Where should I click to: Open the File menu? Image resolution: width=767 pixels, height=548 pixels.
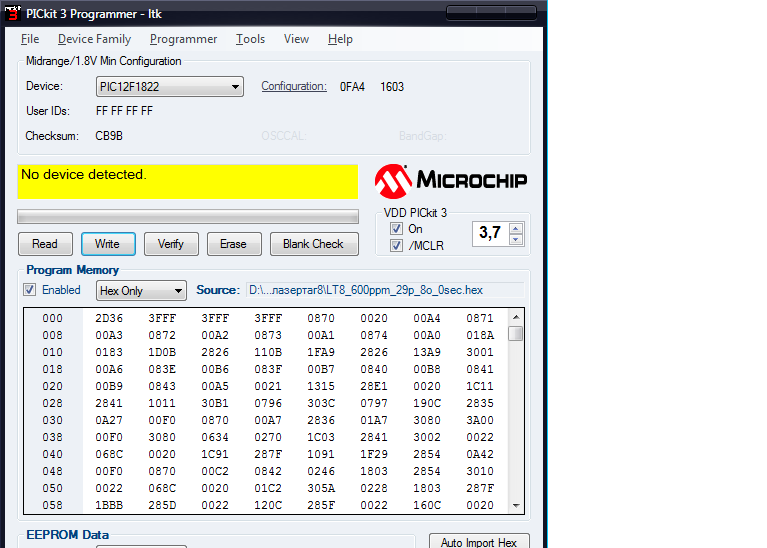pyautogui.click(x=30, y=39)
